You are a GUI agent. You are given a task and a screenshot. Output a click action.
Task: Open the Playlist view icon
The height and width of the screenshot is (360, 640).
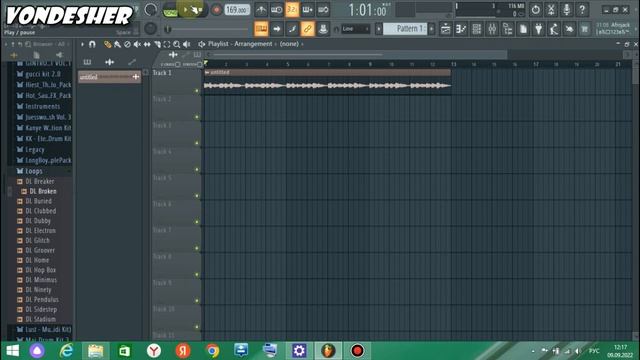pos(445,29)
